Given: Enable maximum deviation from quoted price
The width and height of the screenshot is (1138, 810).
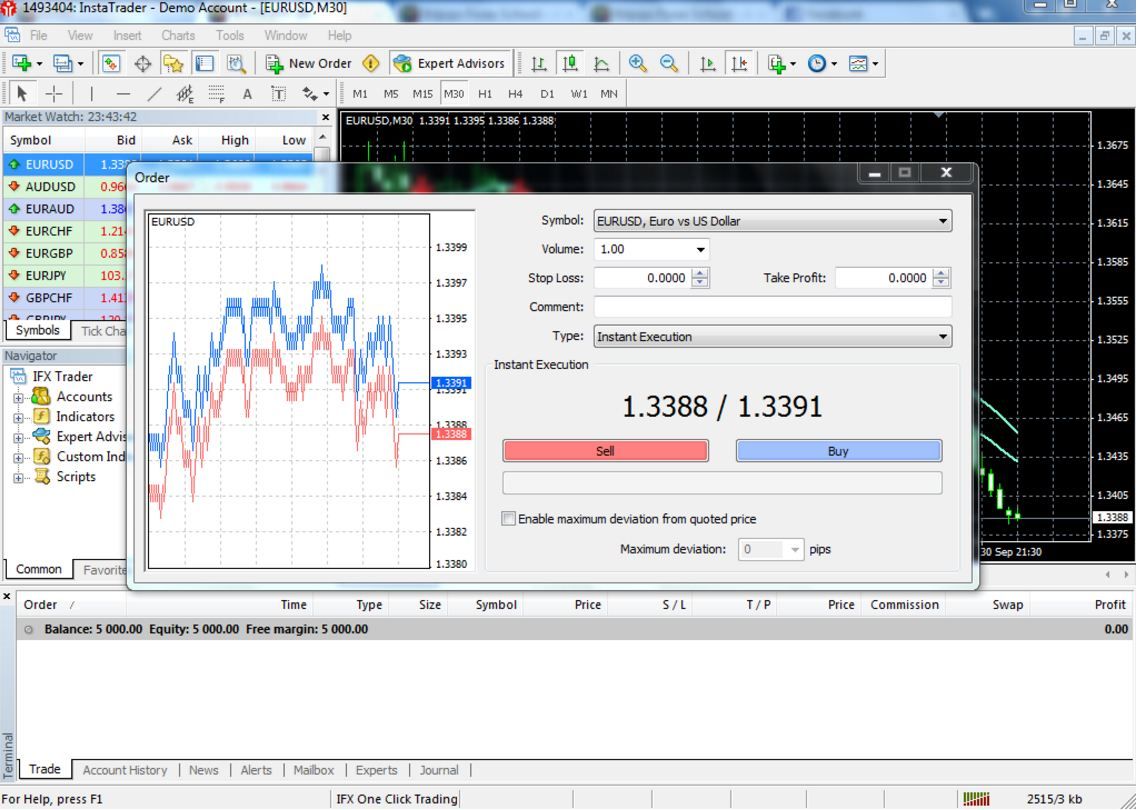Looking at the screenshot, I should [x=509, y=519].
